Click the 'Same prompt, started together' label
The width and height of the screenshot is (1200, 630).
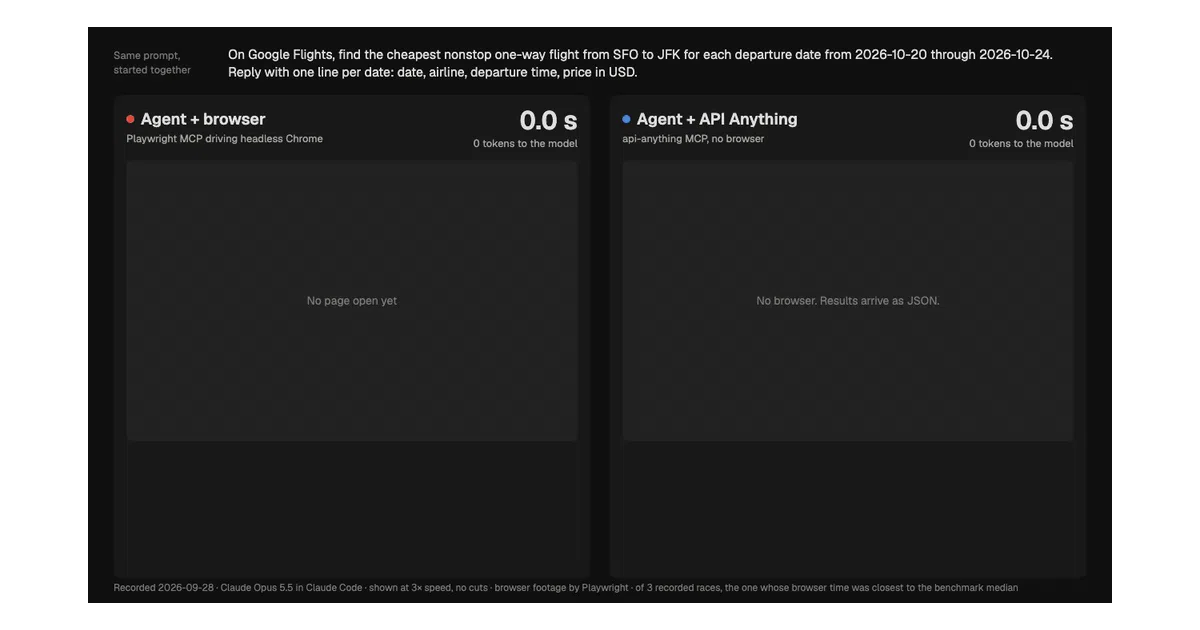[152, 63]
